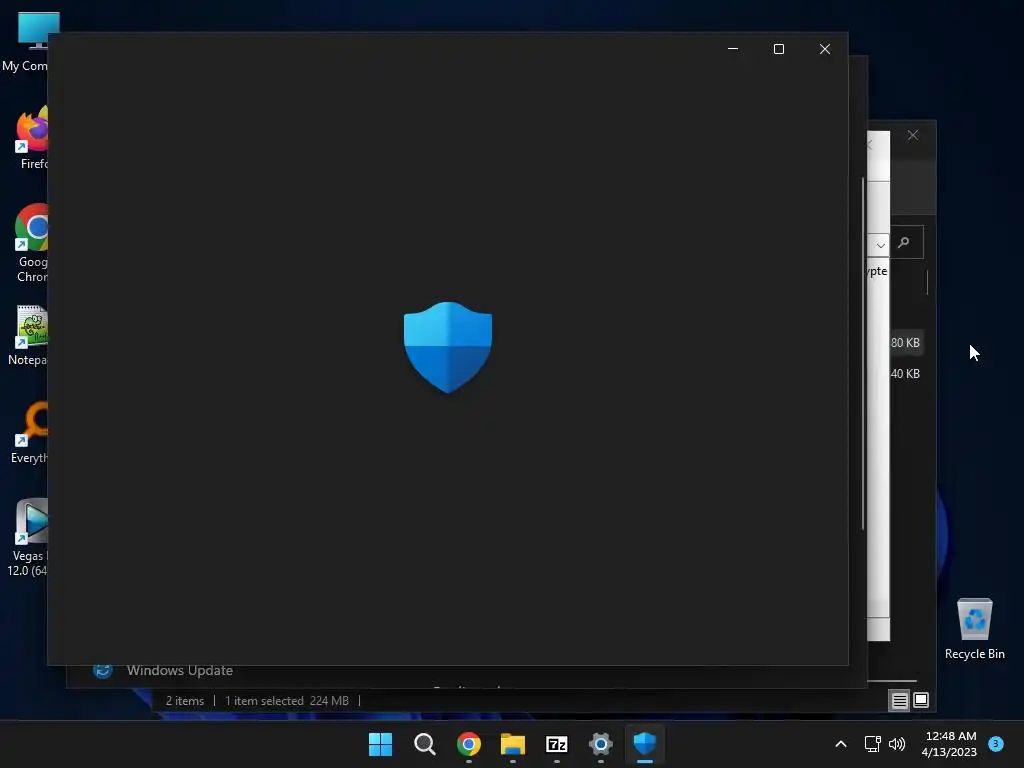Screen dimensions: 1024x768
Task: Show hidden tray icons chevron
Action: (841, 744)
